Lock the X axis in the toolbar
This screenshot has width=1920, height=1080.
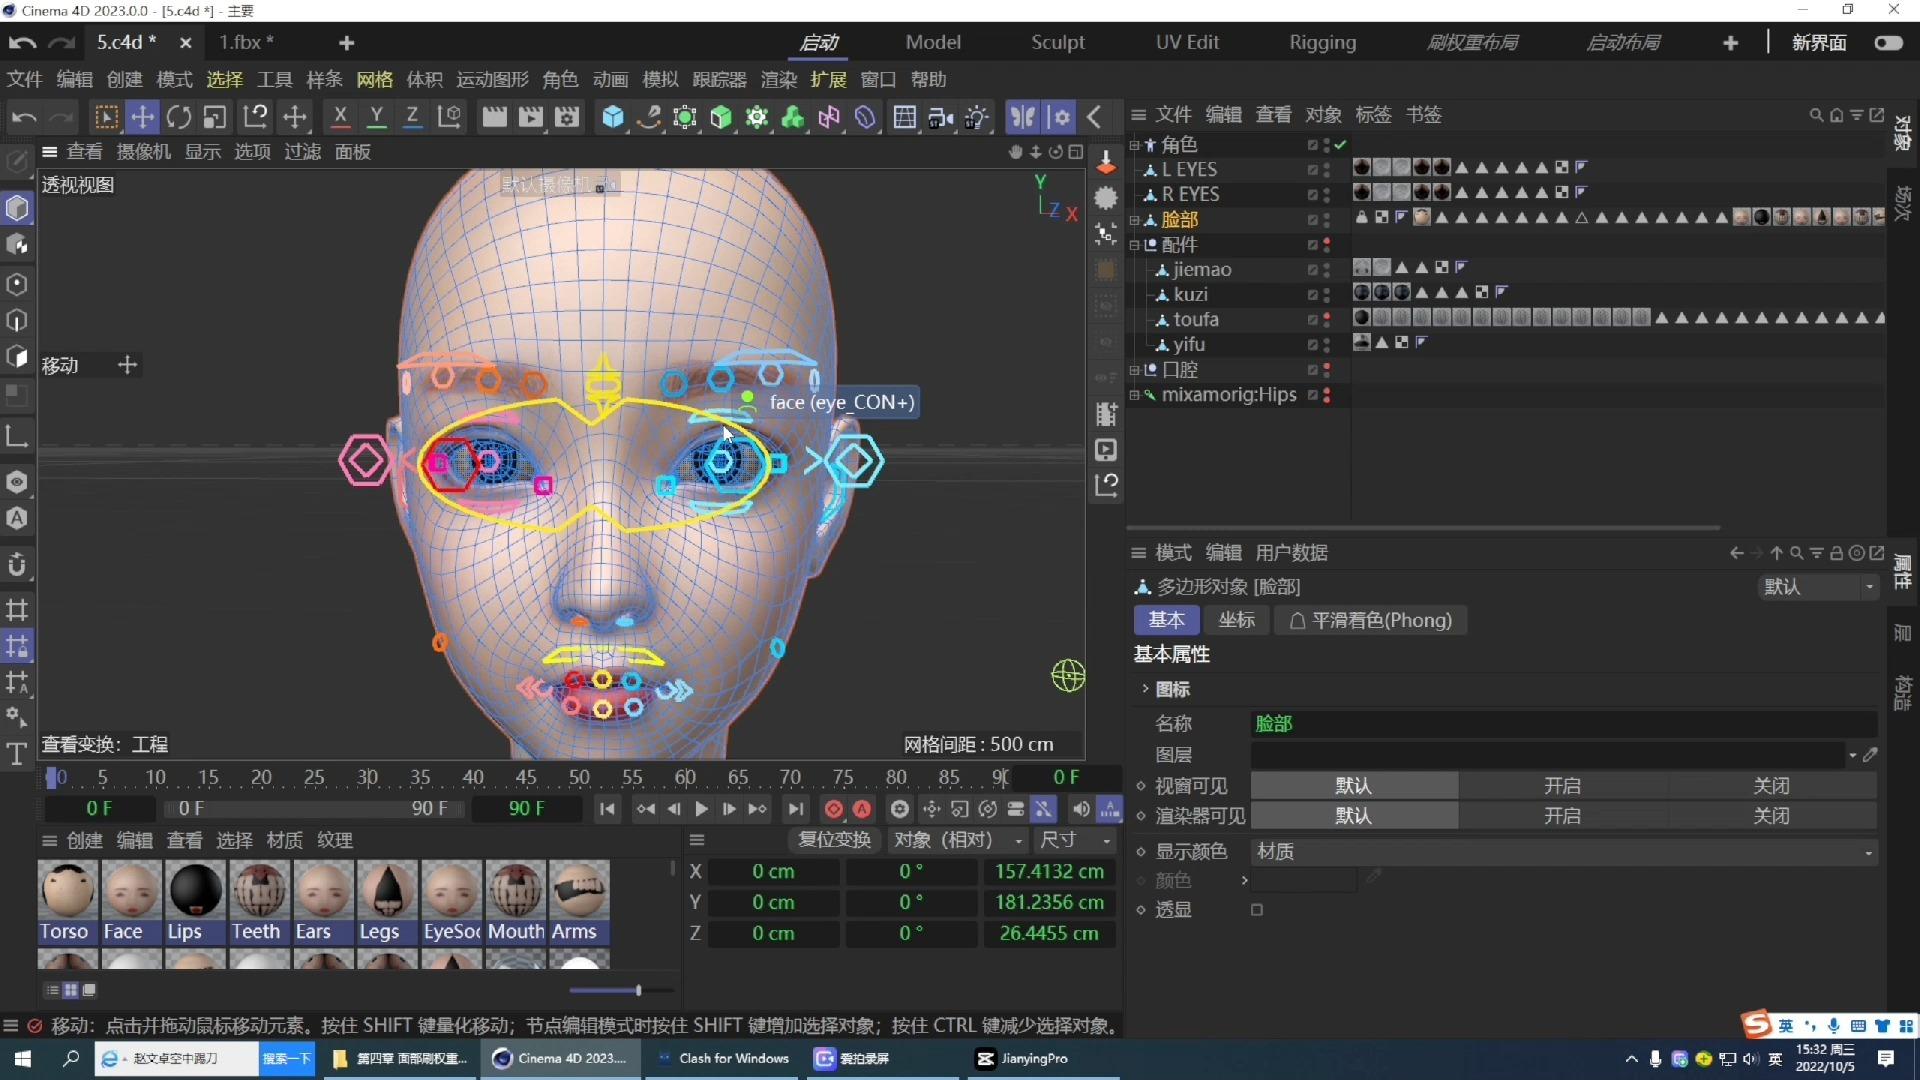pos(340,117)
